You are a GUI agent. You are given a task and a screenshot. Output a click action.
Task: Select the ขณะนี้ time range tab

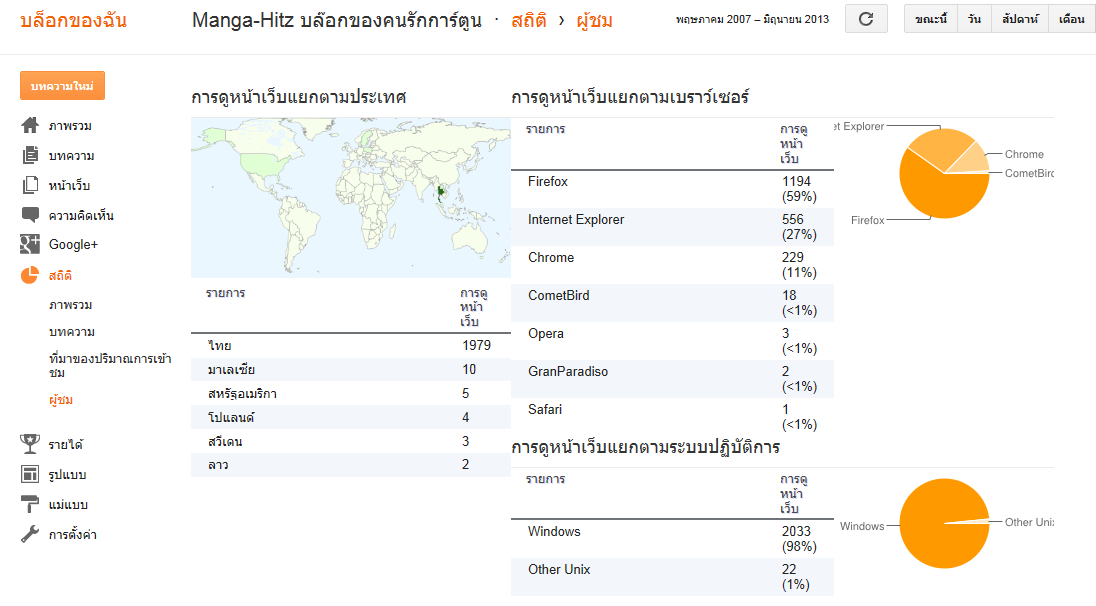[931, 19]
